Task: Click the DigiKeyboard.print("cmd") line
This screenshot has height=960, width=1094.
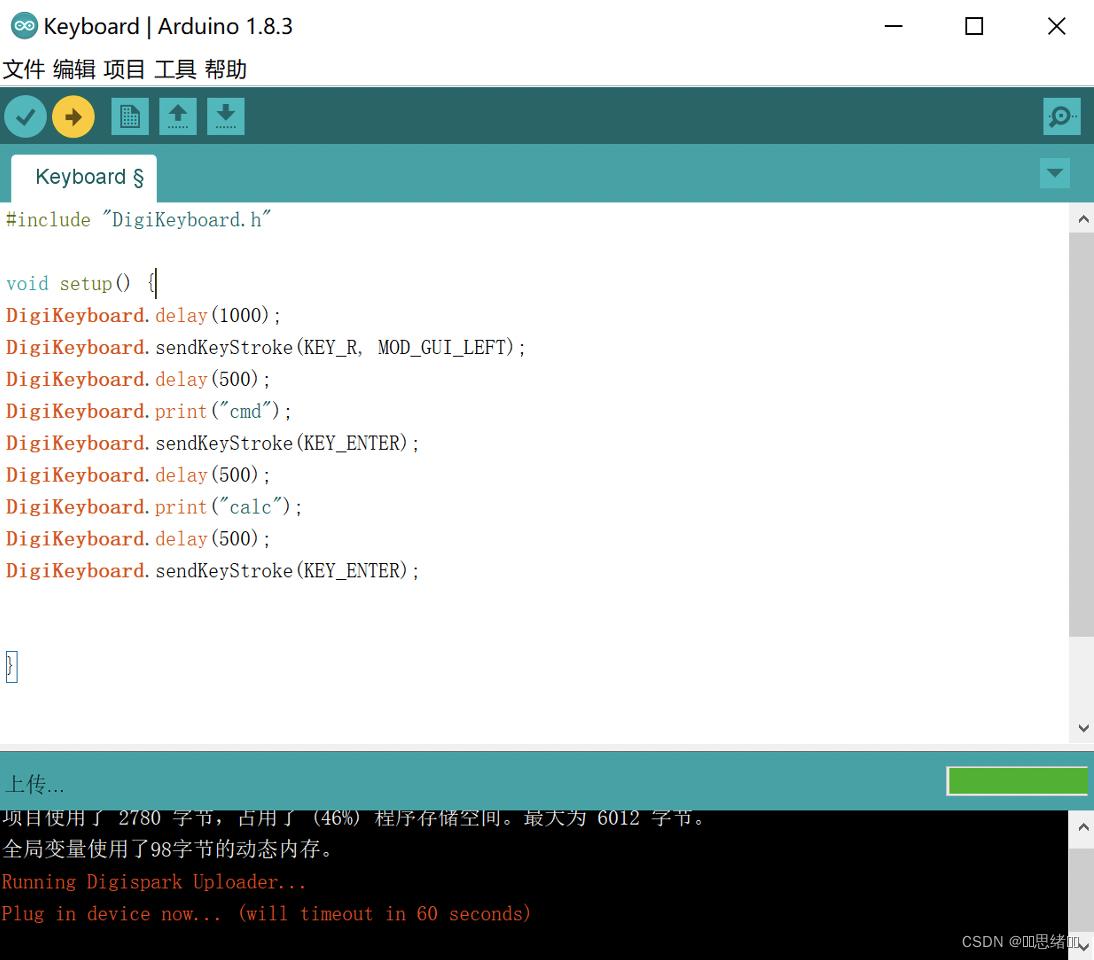Action: pos(148,411)
